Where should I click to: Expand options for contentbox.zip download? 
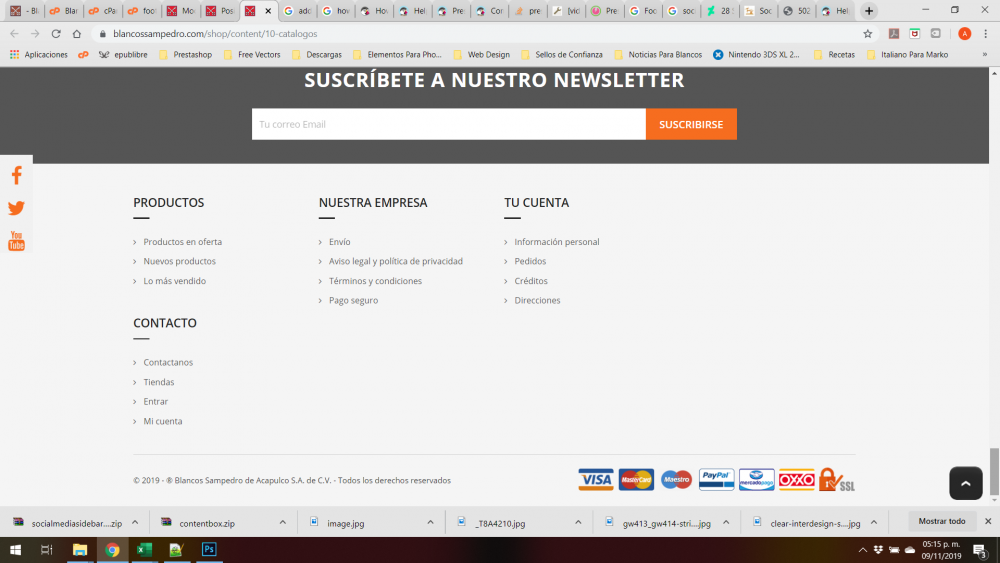pyautogui.click(x=283, y=522)
